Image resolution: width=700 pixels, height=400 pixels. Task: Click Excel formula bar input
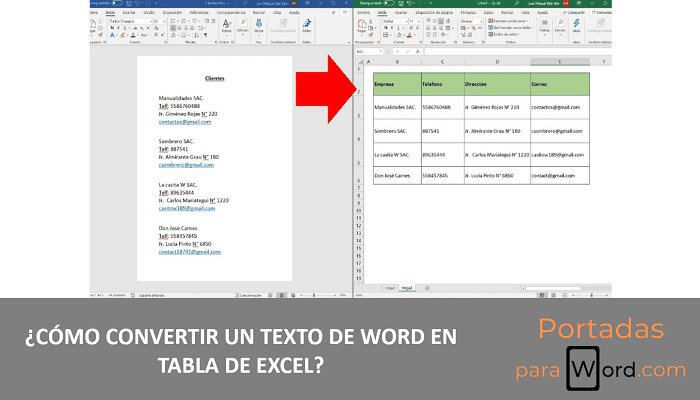click(x=518, y=52)
